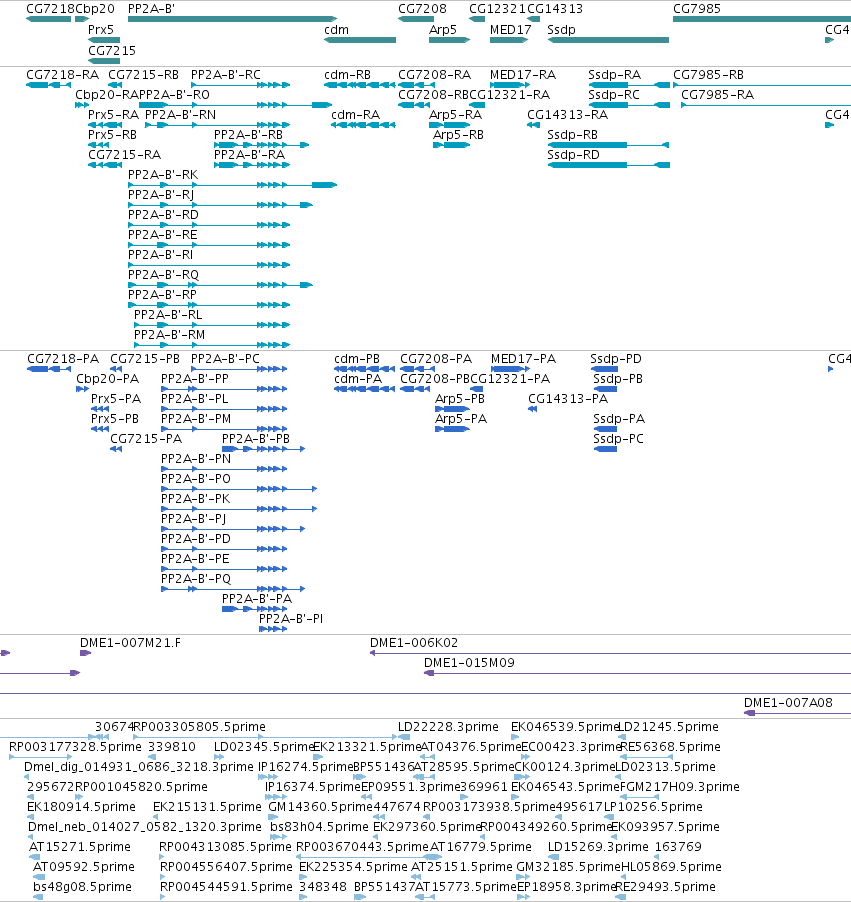This screenshot has height=902, width=851.
Task: Click clone DME1-015M09
Action: point(469,663)
